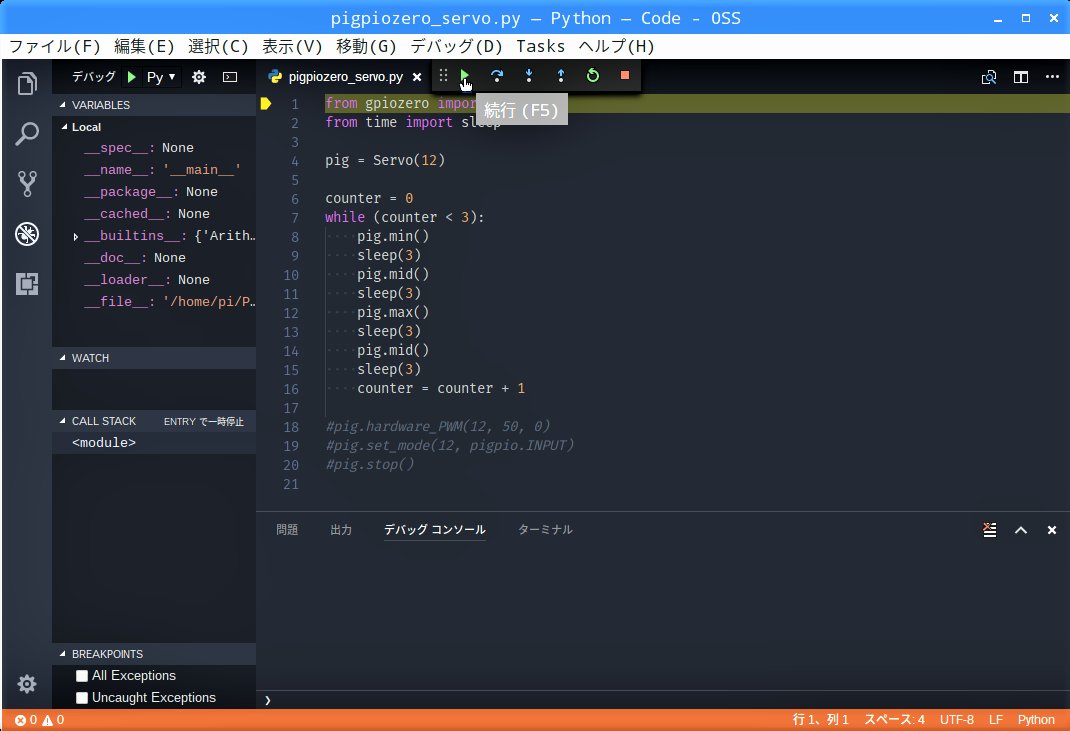Open the ファイル(F) menu
Screen dimensions: 1070x731
pos(55,46)
